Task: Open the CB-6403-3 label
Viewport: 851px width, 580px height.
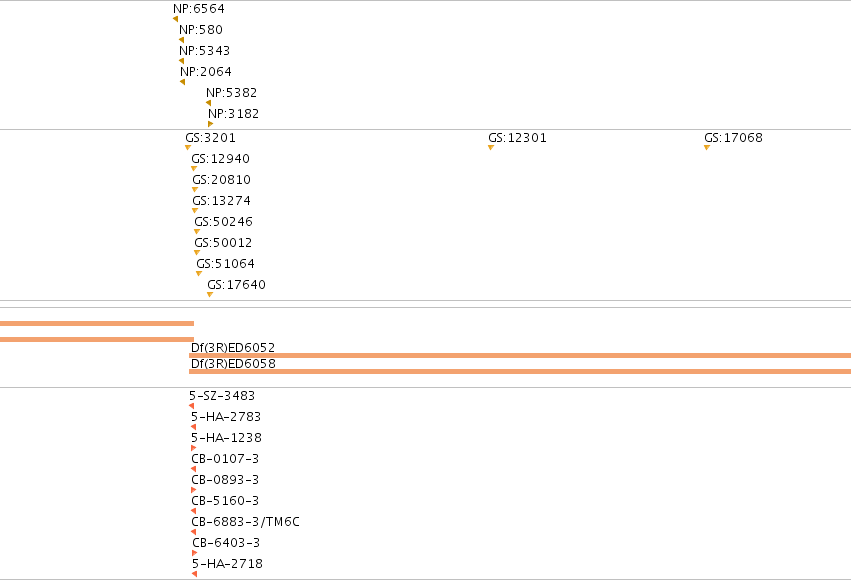Action: tap(226, 543)
